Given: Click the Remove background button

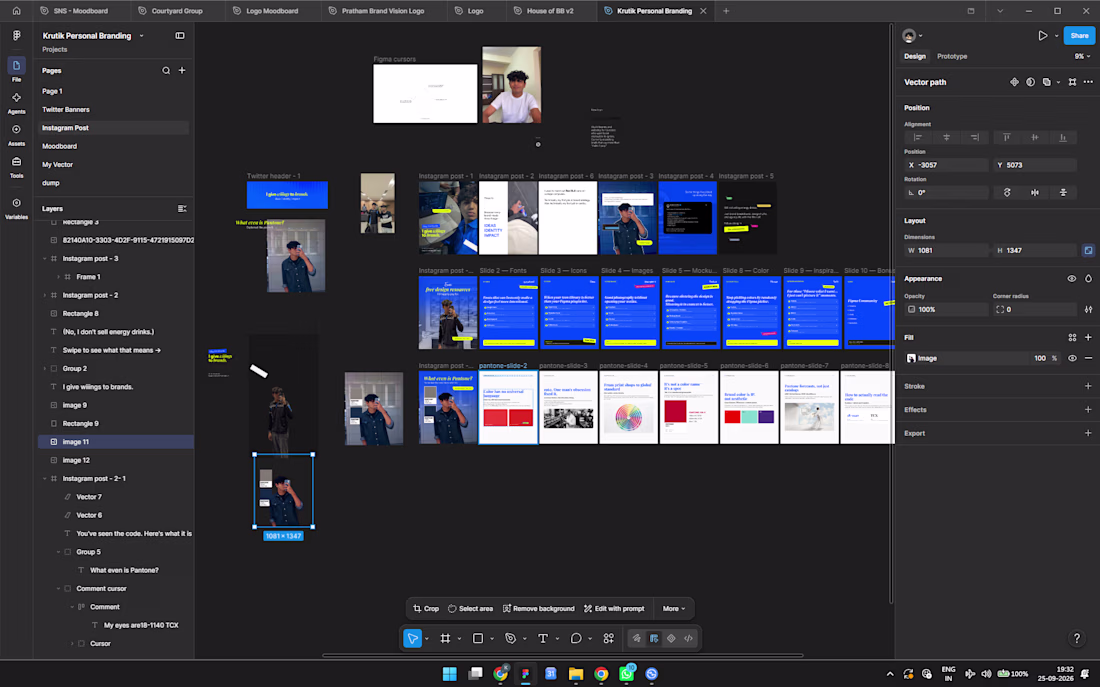Looking at the screenshot, I should pos(538,609).
